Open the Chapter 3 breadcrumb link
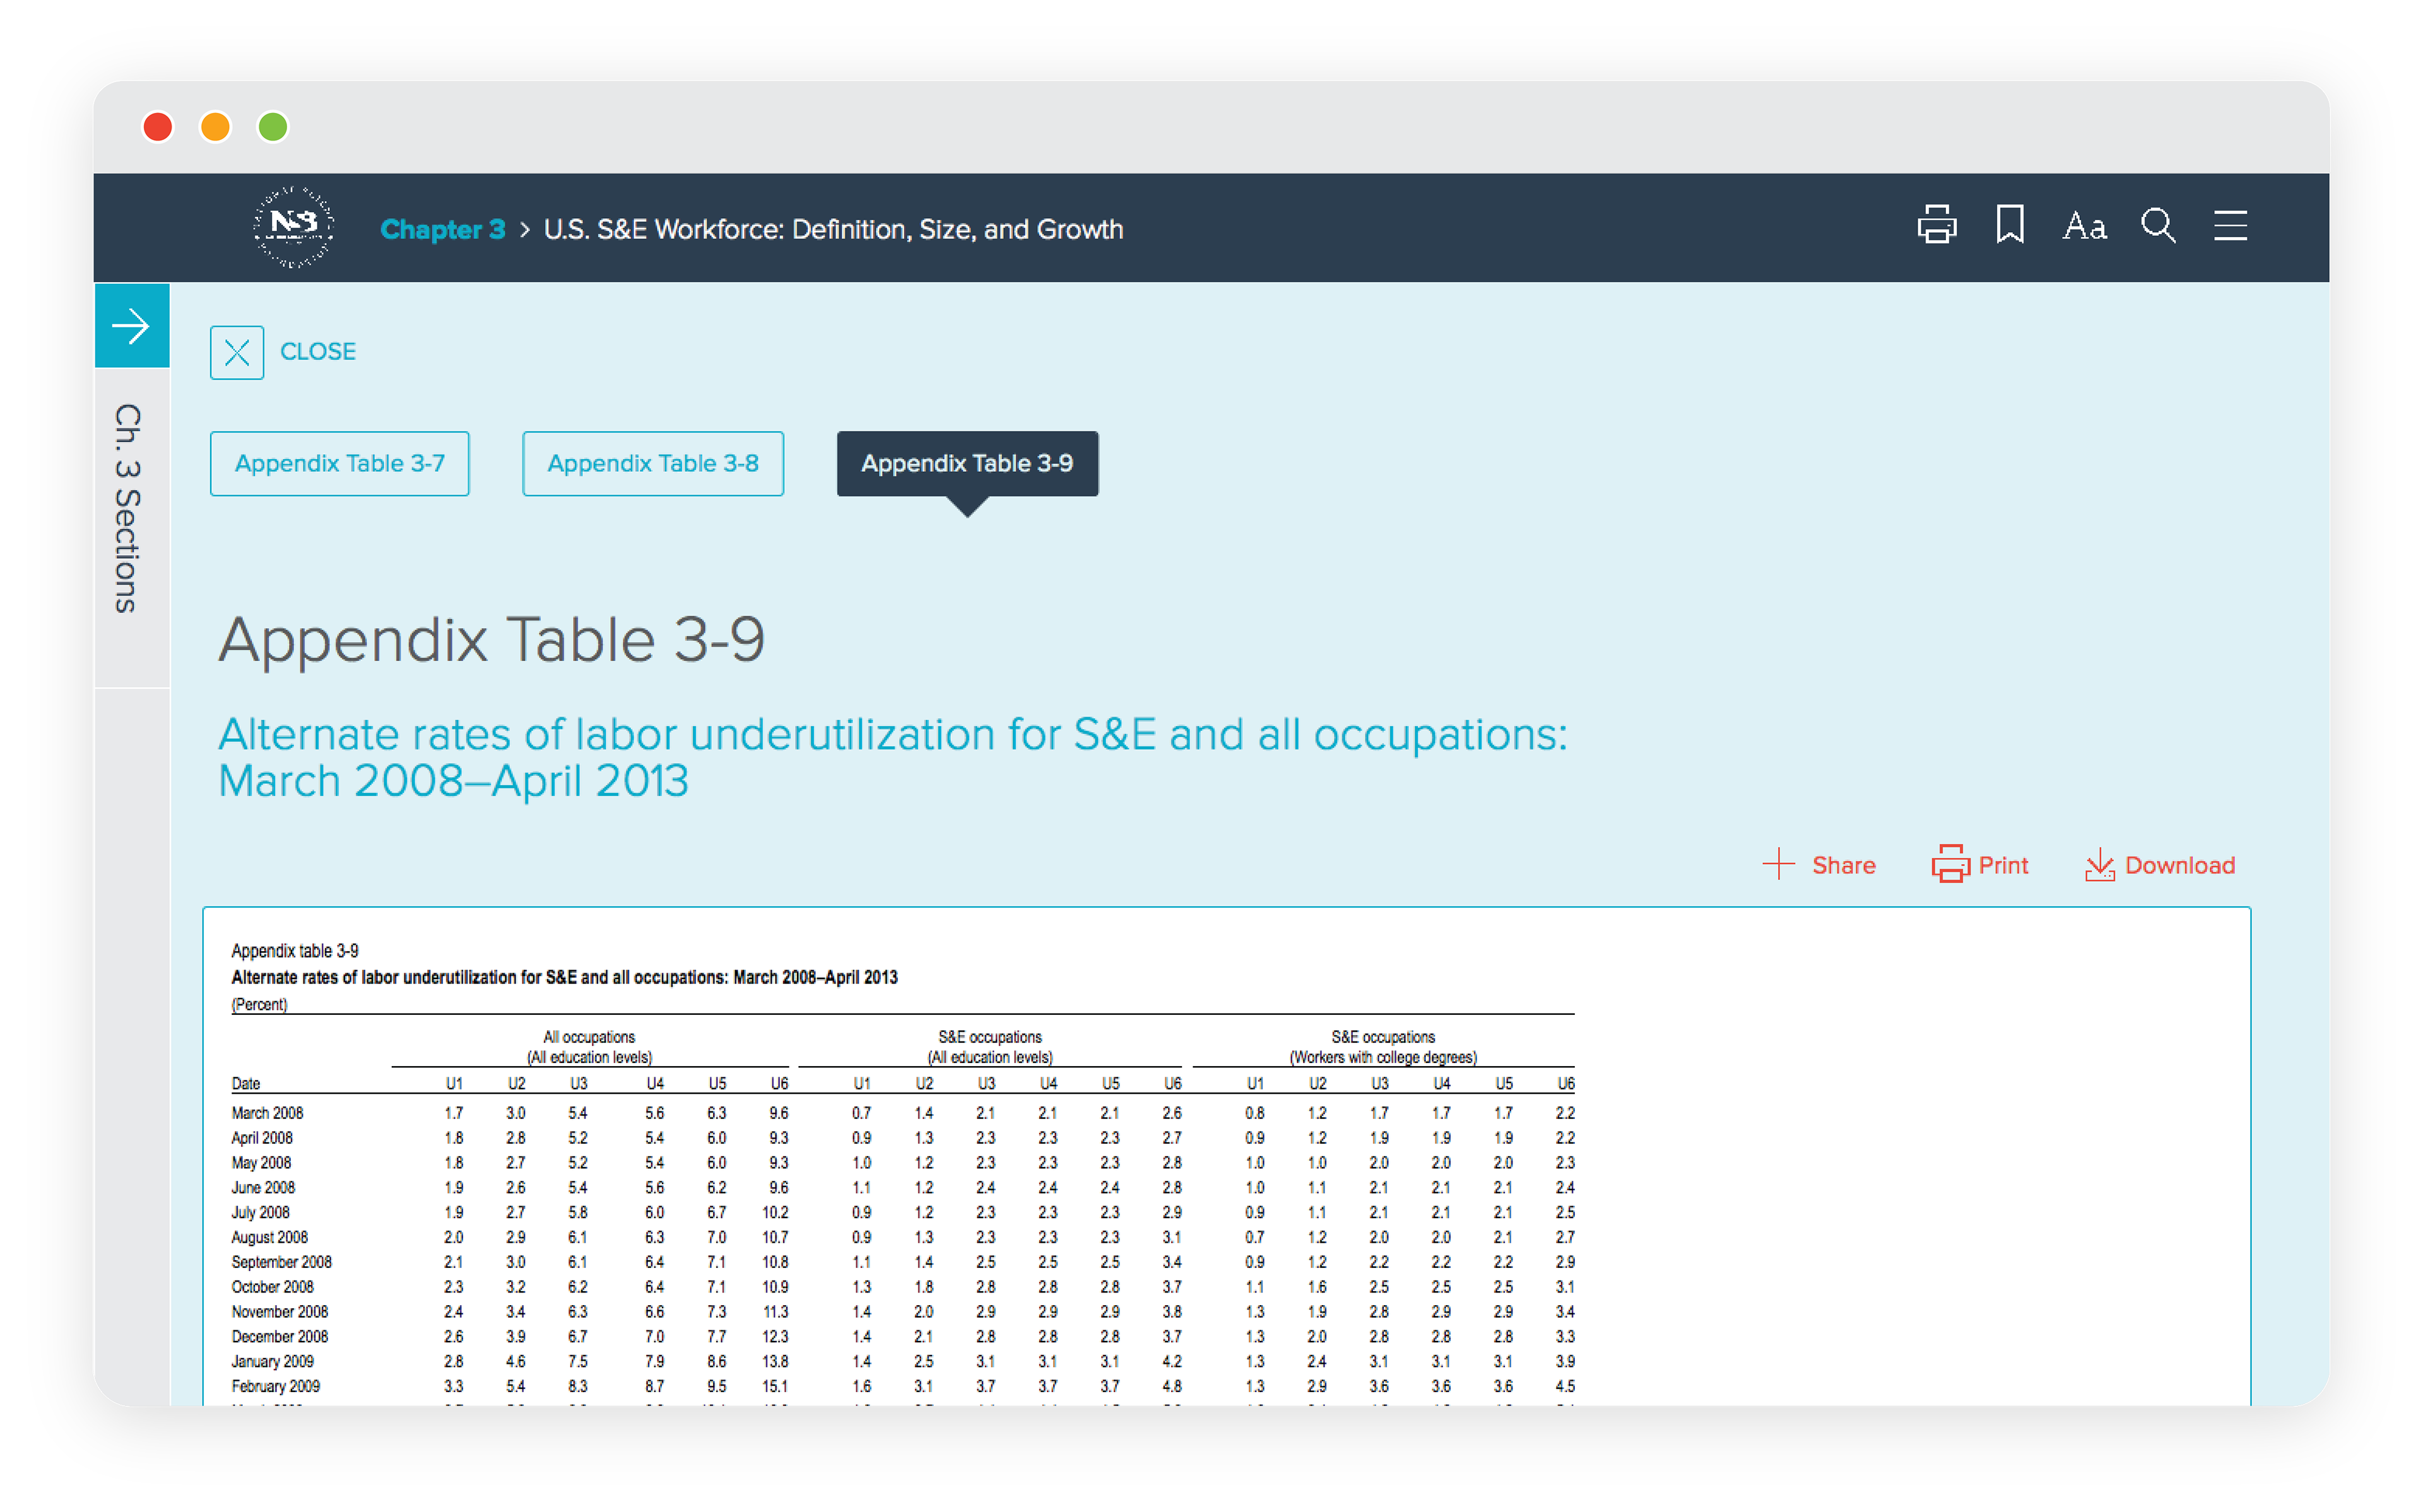 click(443, 229)
